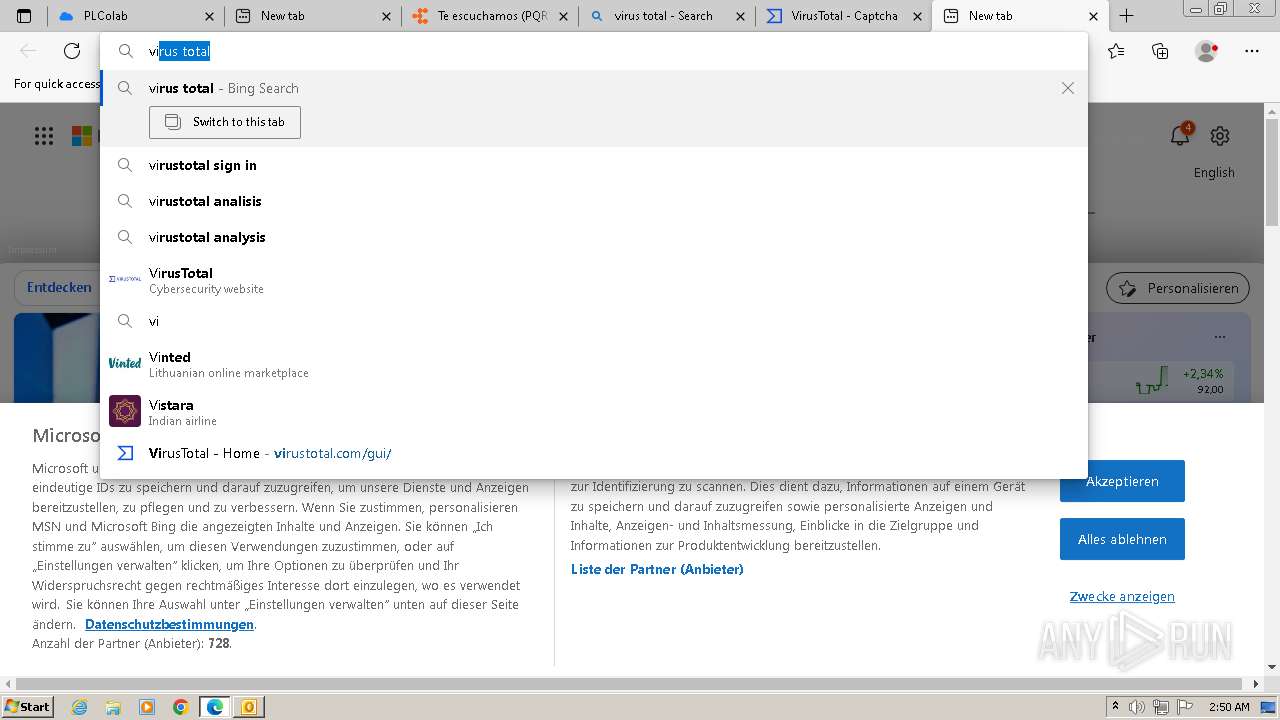
Task: Select 'virus total - Bing Search' suggestion
Action: (594, 88)
